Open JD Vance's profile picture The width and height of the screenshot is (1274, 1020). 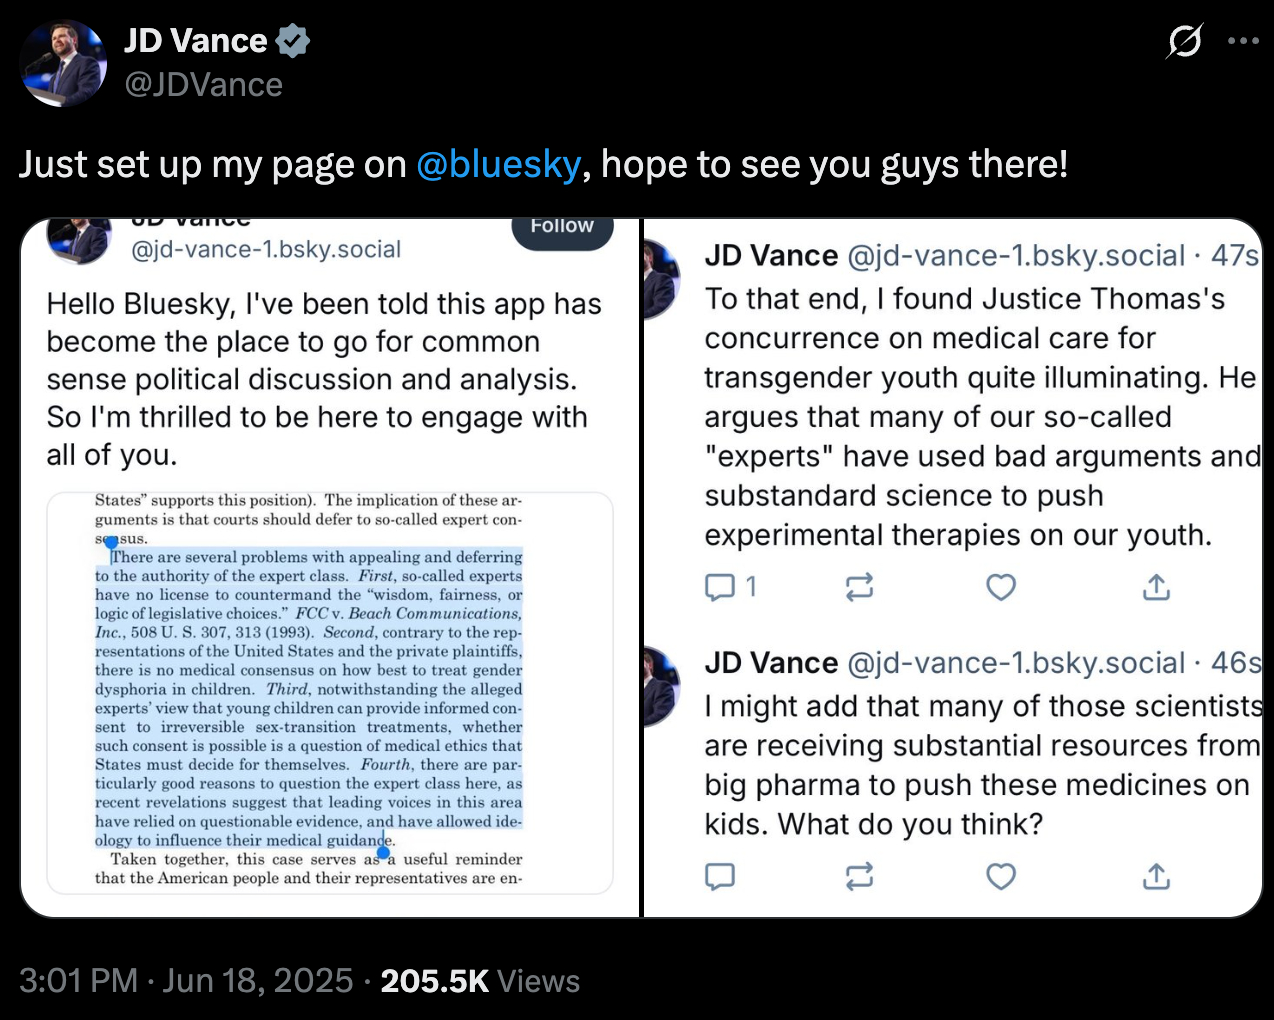[x=64, y=62]
